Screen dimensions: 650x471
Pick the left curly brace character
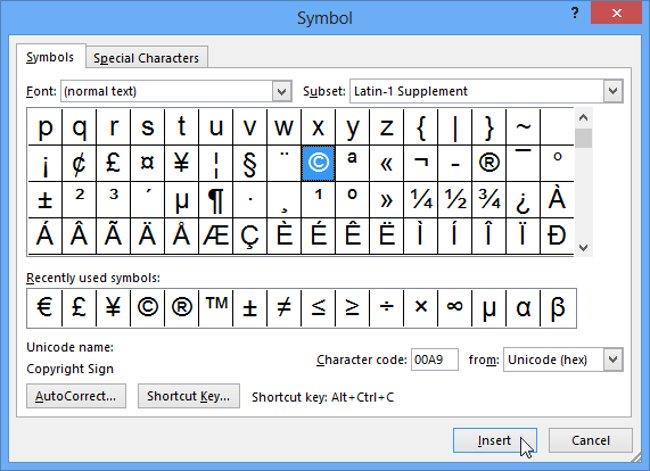coord(420,126)
